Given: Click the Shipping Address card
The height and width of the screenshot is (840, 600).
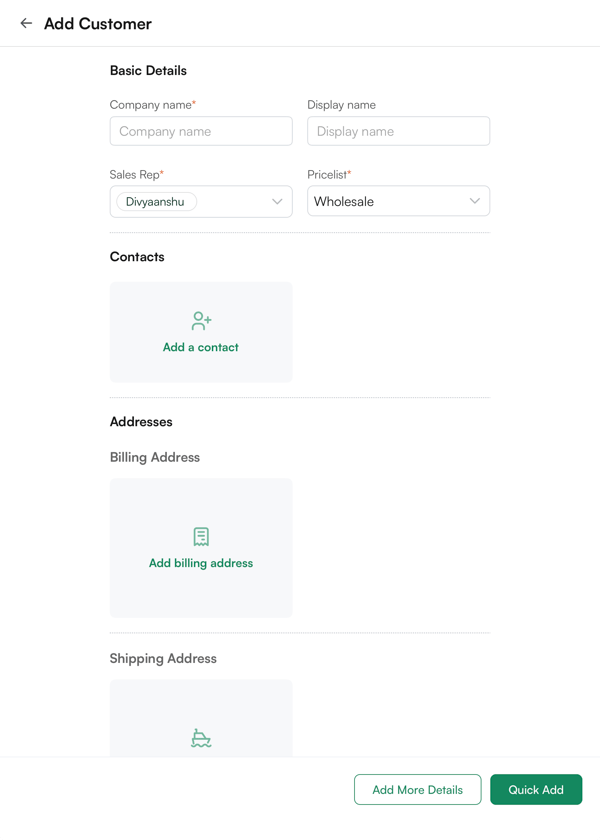Looking at the screenshot, I should 200,720.
